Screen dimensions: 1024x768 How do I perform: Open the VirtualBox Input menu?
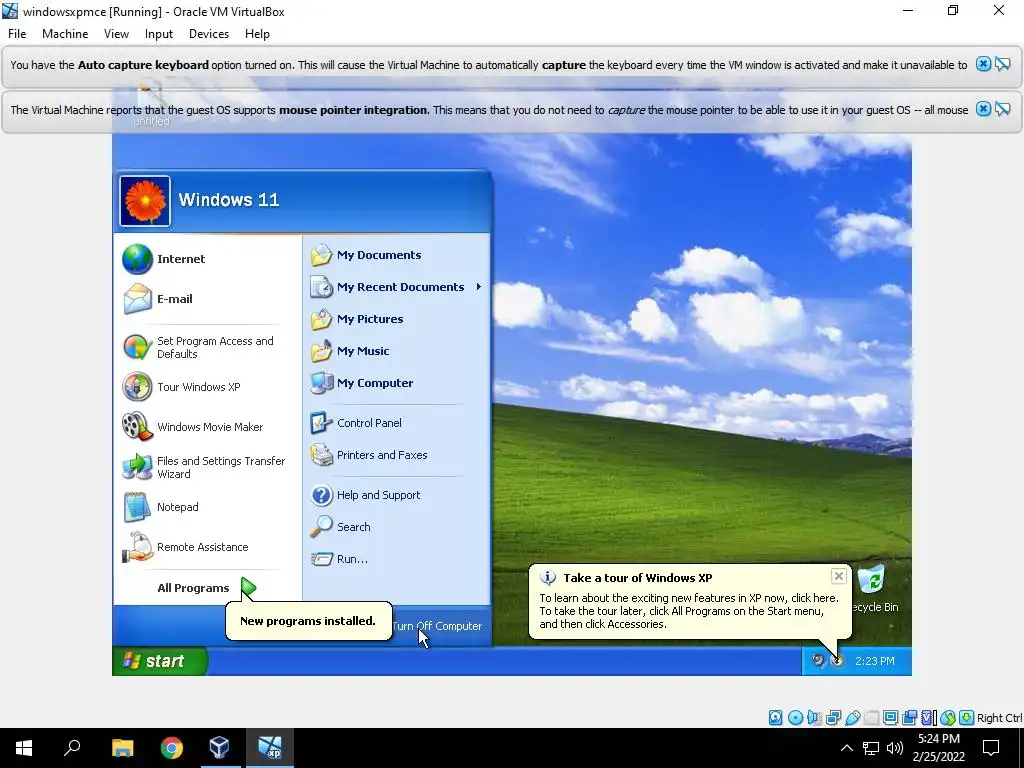159,34
